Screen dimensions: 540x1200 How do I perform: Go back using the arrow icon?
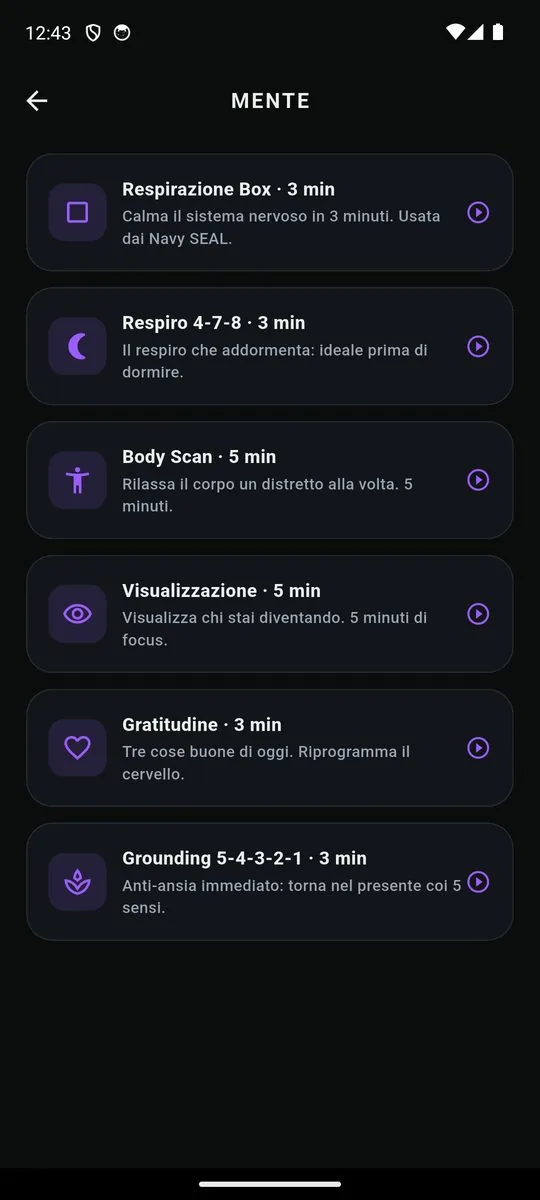click(37, 100)
